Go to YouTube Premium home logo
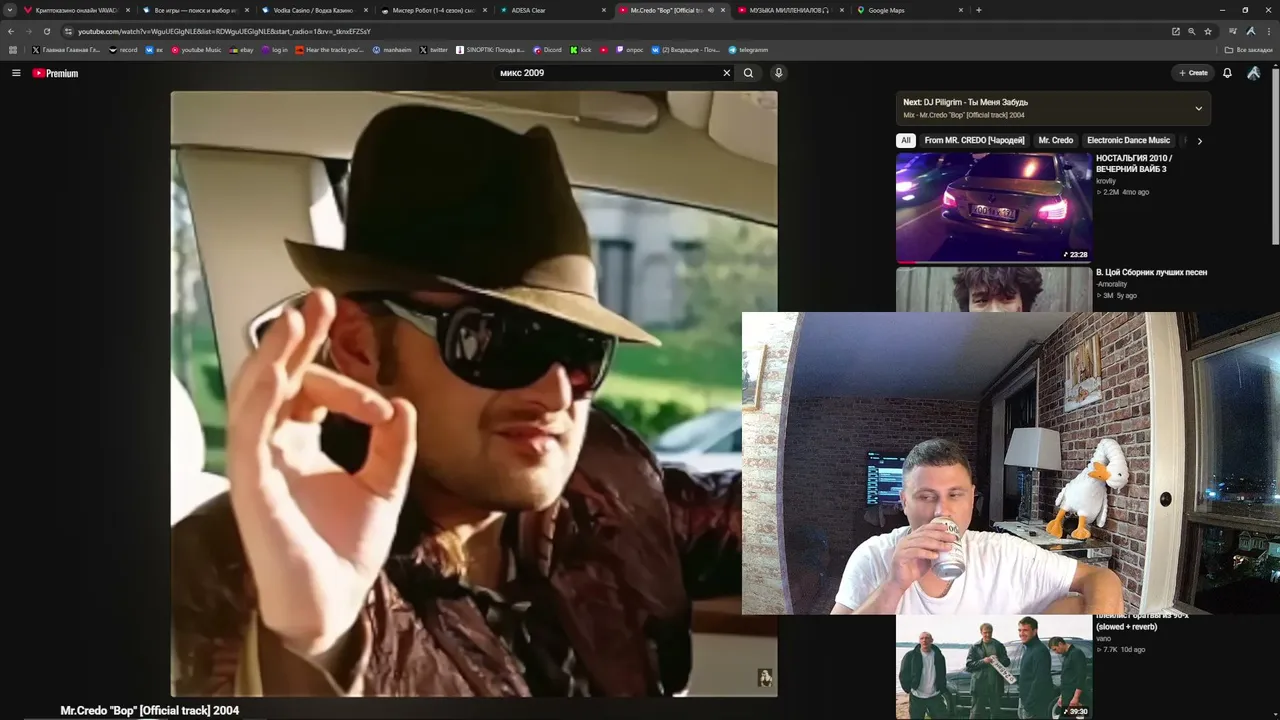Image resolution: width=1280 pixels, height=720 pixels. point(55,73)
